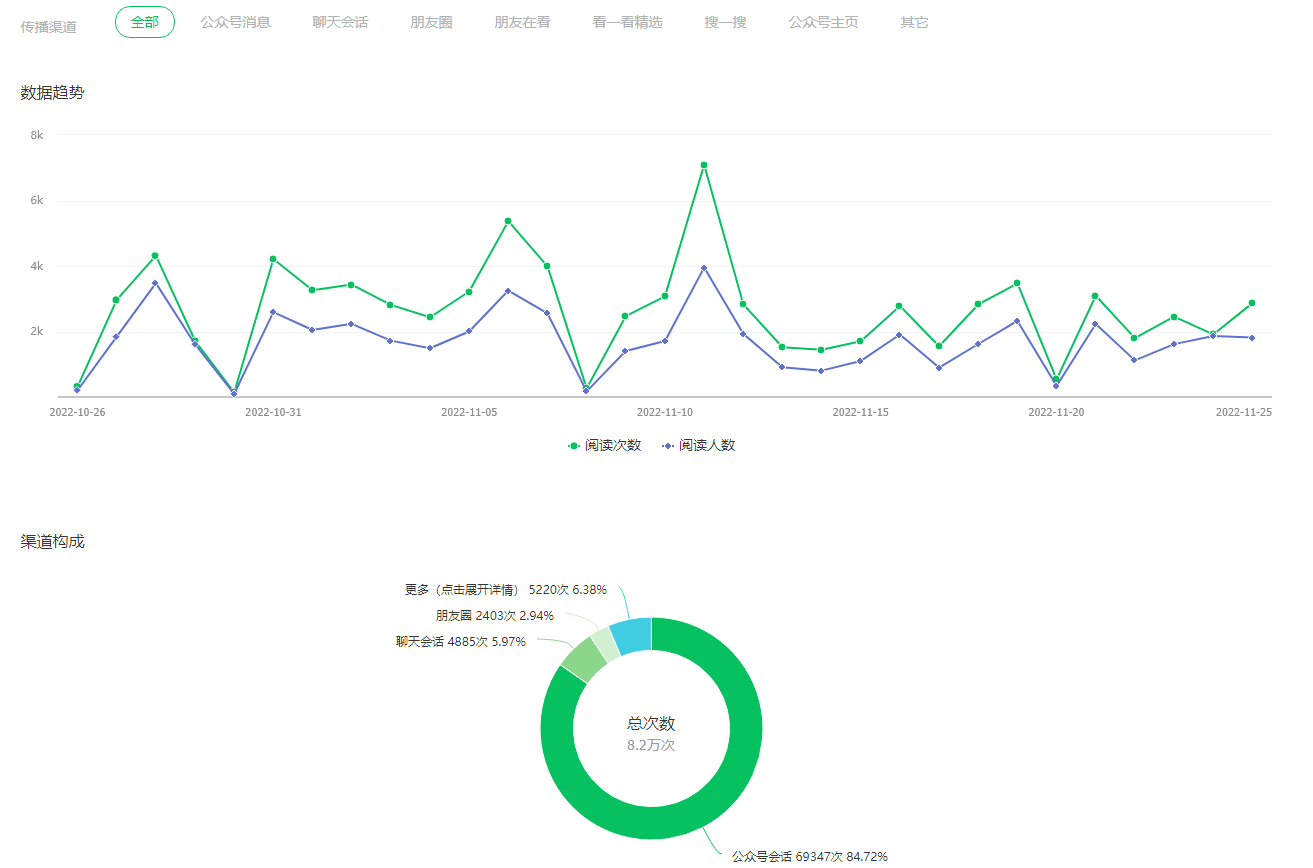This screenshot has height=868, width=1313.
Task: Open the 聊天会话 channel tab
Action: point(340,22)
